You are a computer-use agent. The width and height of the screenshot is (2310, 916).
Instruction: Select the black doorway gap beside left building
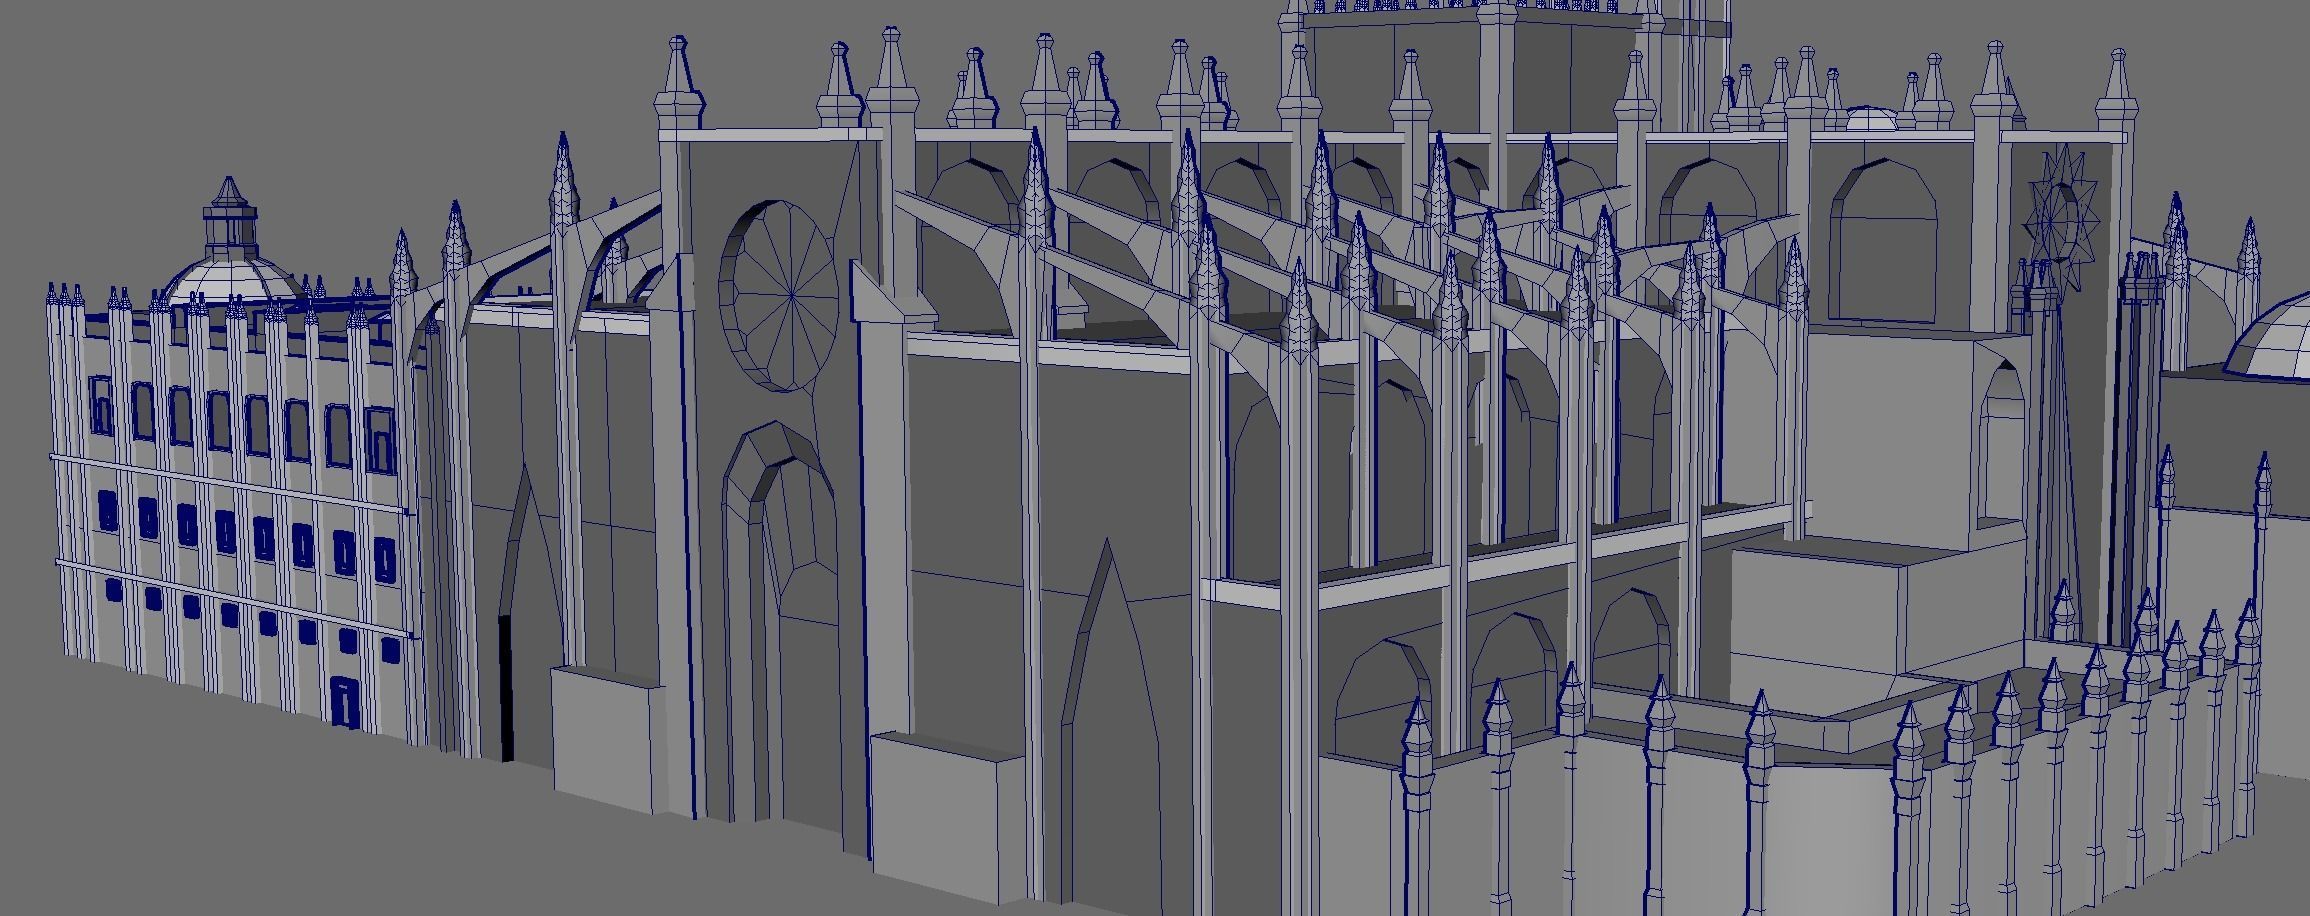[x=505, y=688]
